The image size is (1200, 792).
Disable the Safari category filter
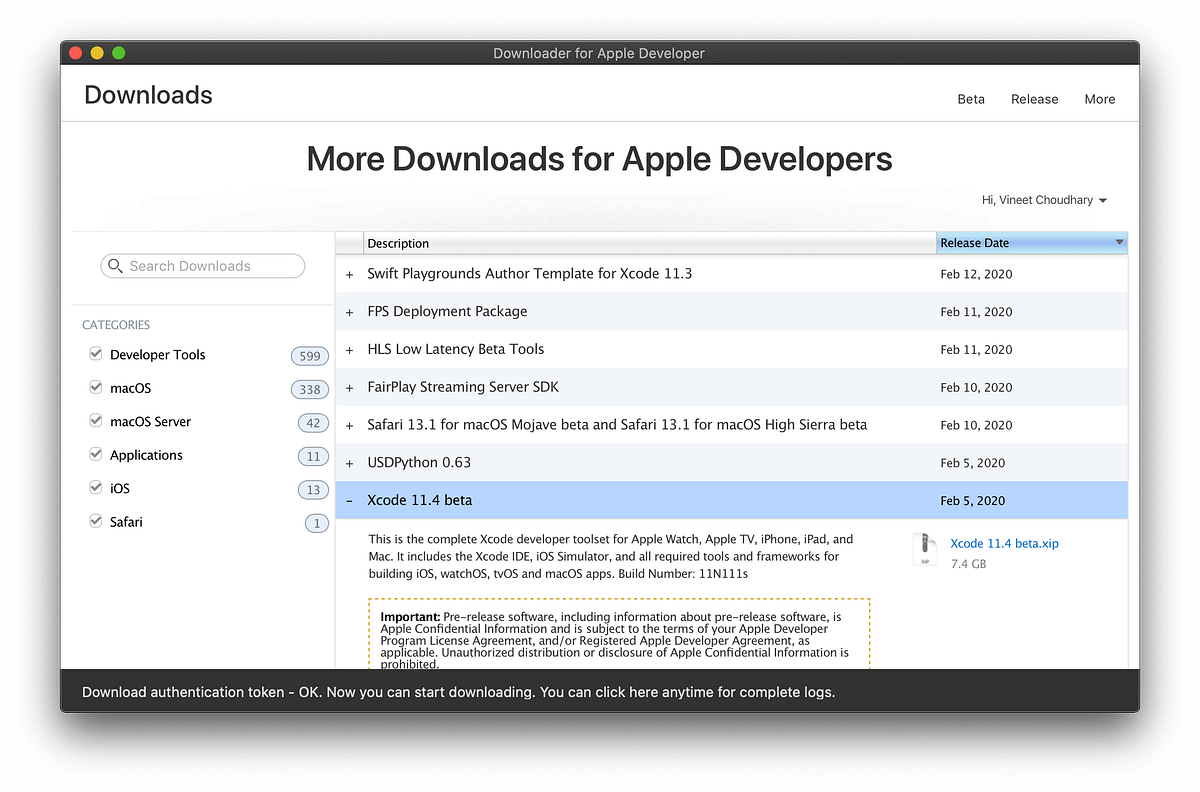tap(95, 521)
